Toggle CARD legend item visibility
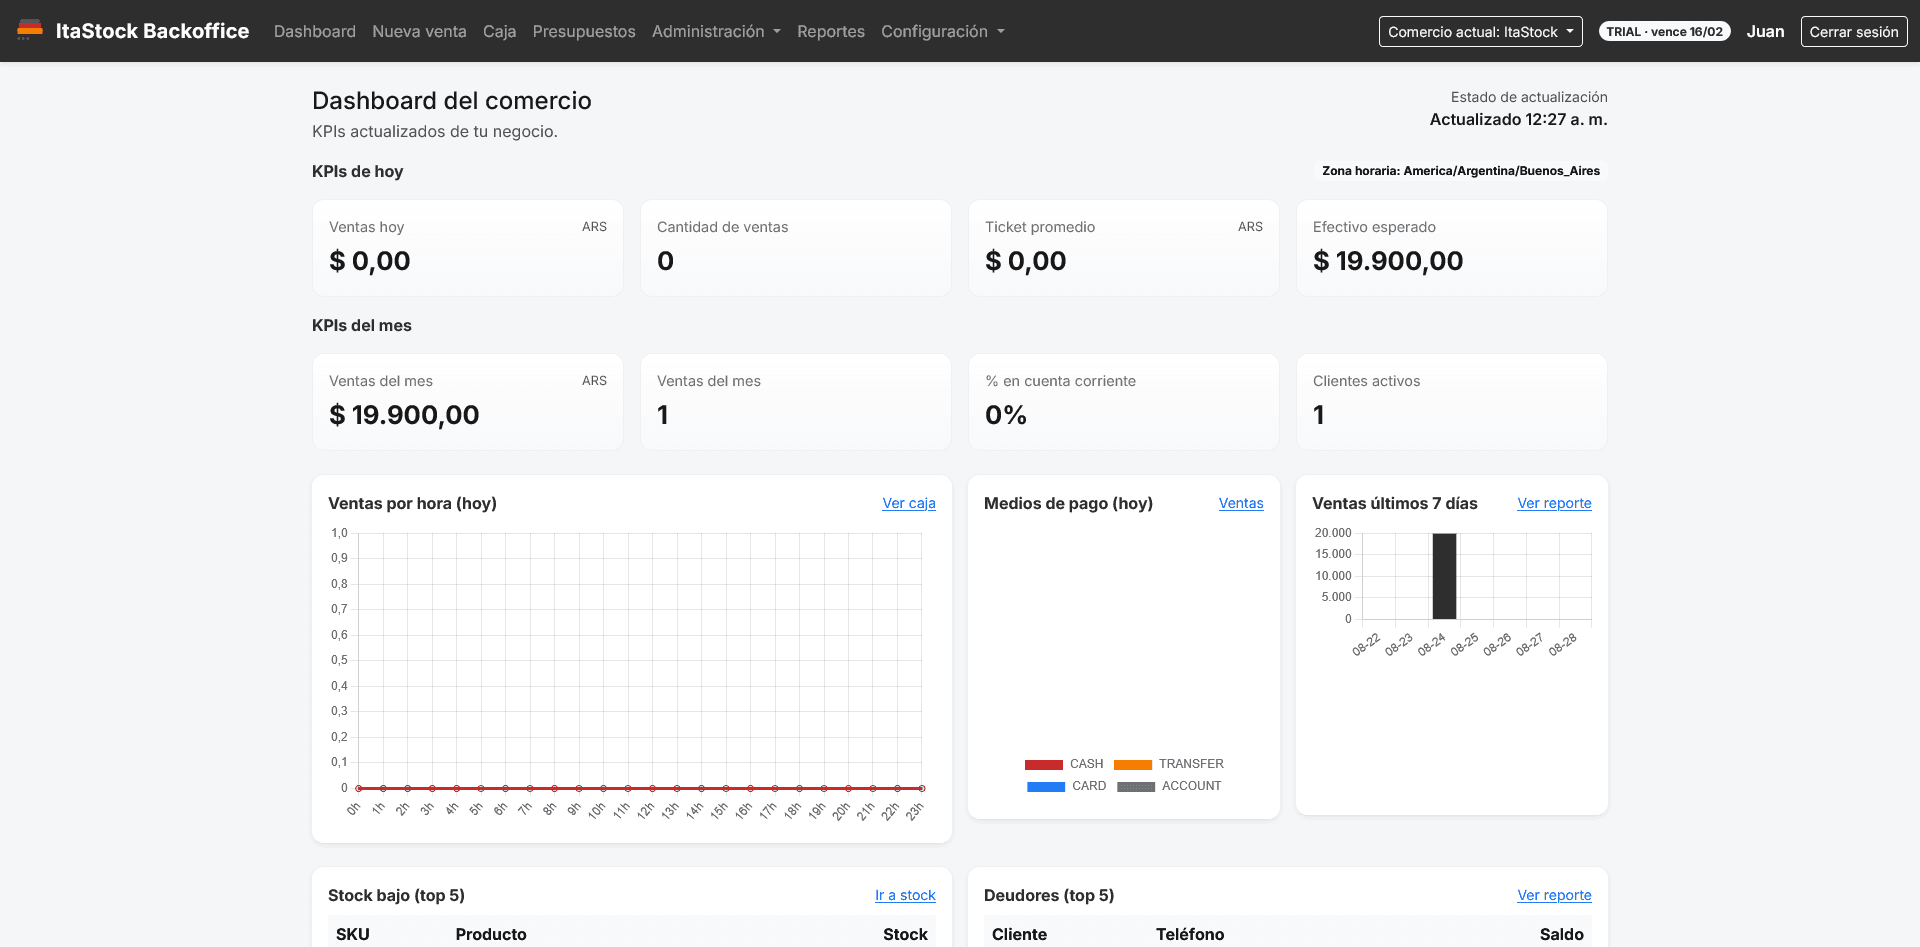Screen dimensions: 1920x947 [1066, 786]
